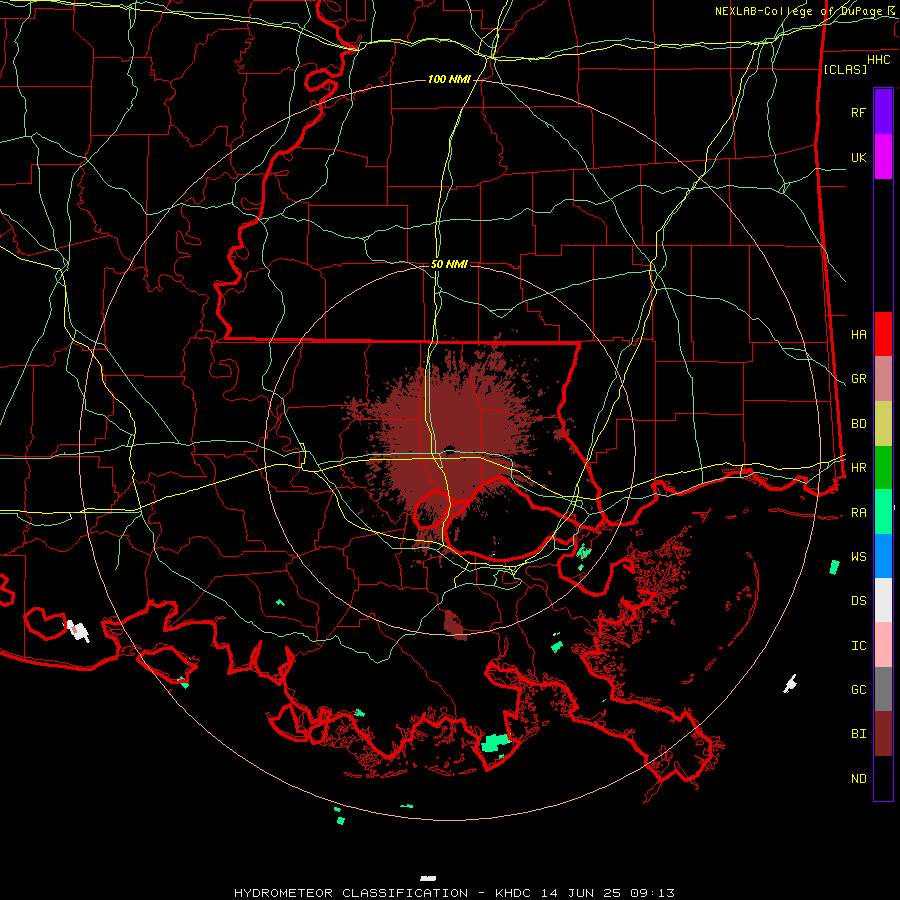The image size is (900, 900).
Task: Click the GR legend label
Action: pyautogui.click(x=858, y=379)
